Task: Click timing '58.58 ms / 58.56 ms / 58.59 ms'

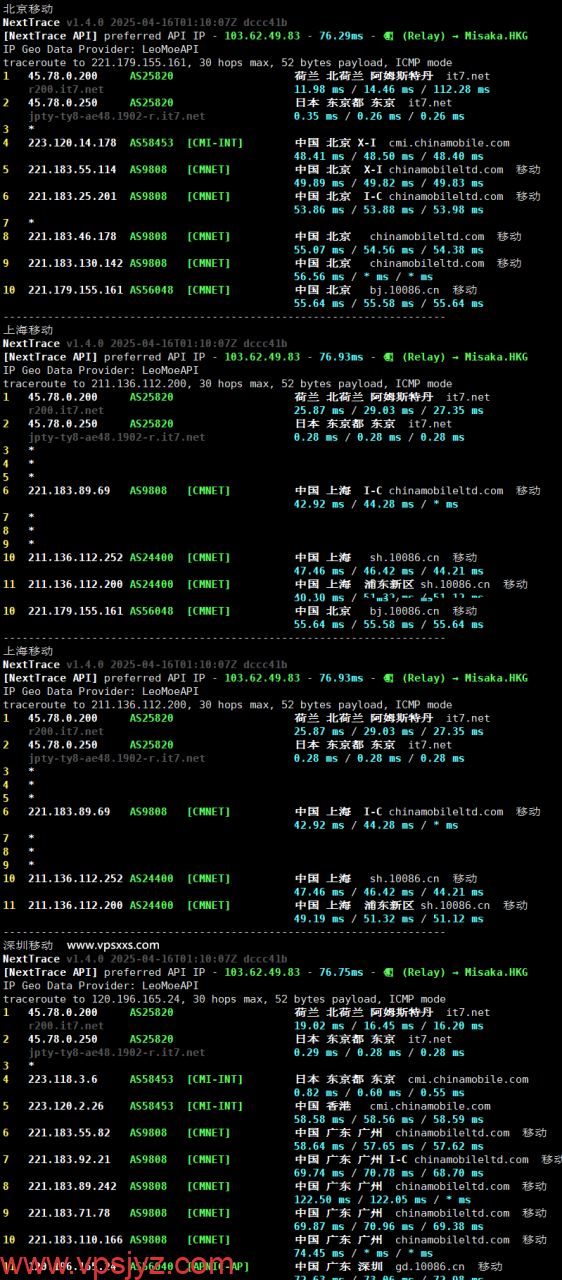Action: (x=388, y=1120)
